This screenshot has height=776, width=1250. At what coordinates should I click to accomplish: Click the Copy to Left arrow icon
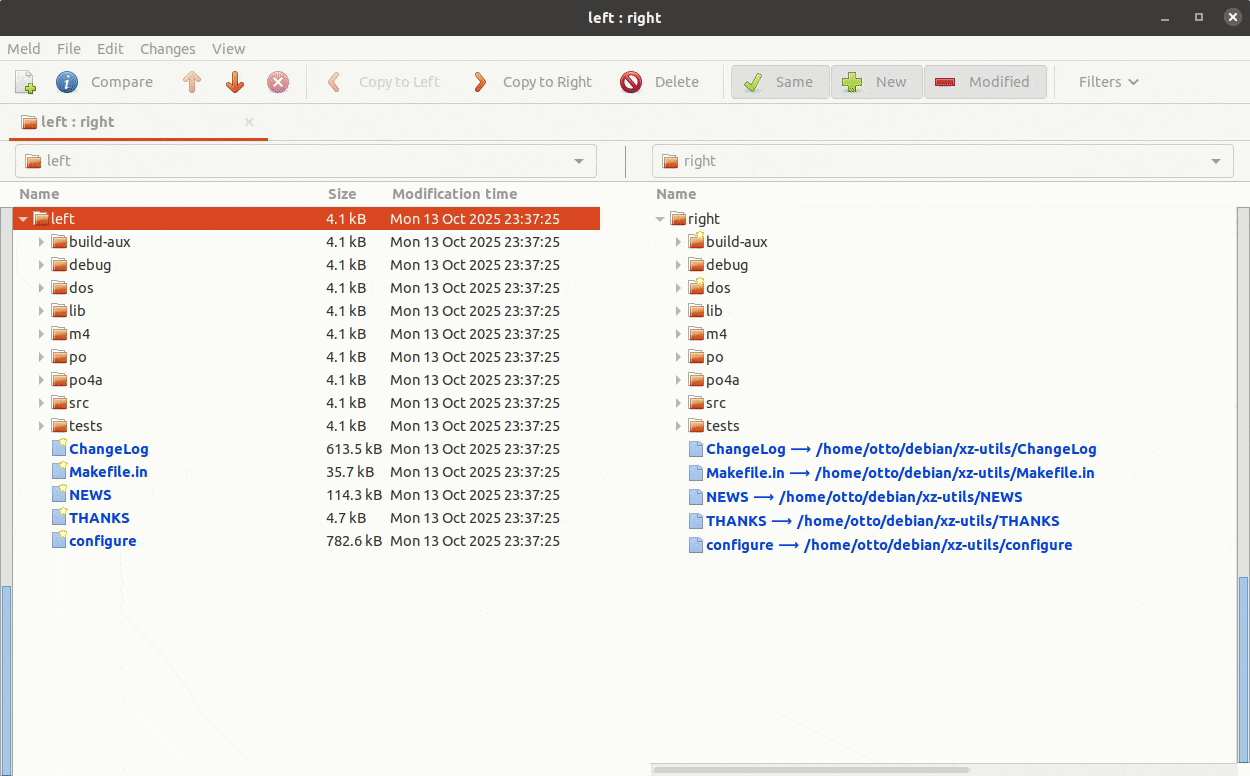pos(335,82)
